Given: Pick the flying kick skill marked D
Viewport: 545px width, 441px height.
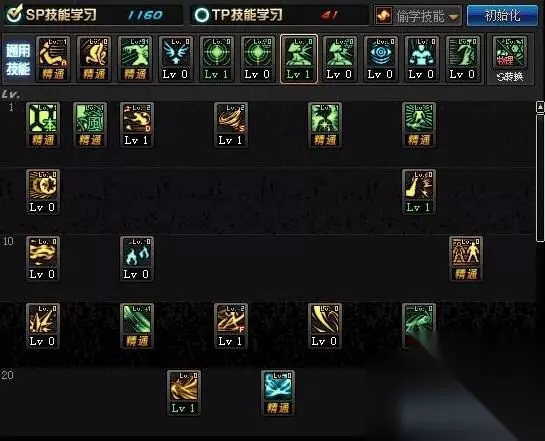Looking at the screenshot, I should [137, 125].
